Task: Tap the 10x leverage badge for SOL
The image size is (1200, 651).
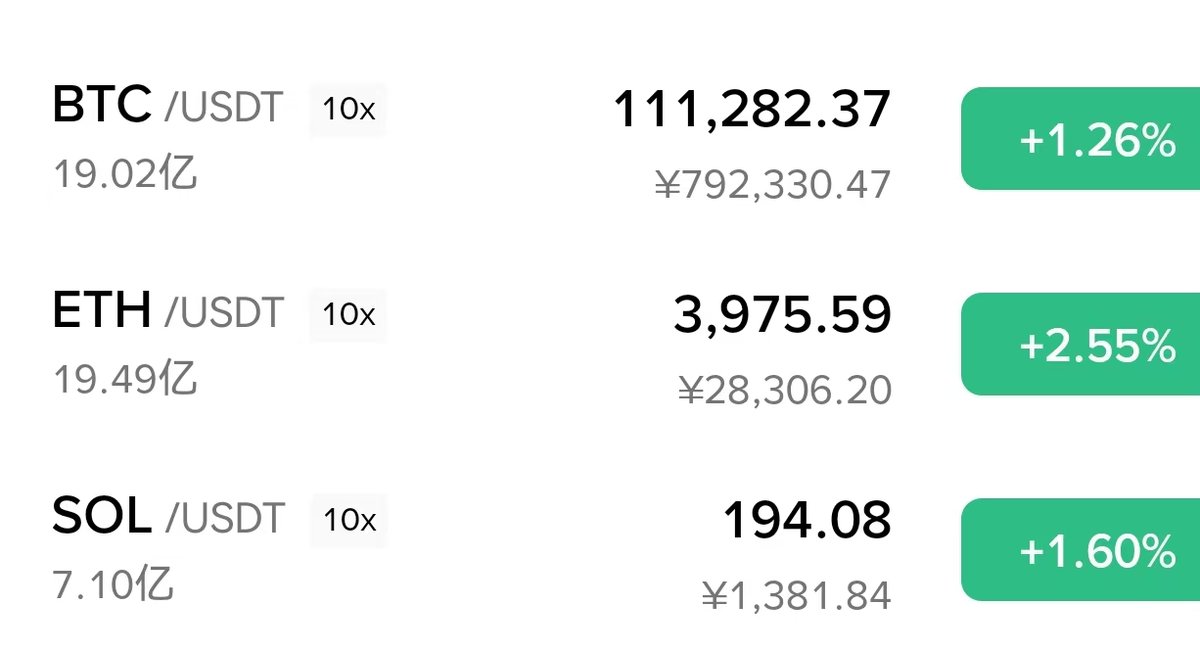Action: (x=348, y=520)
